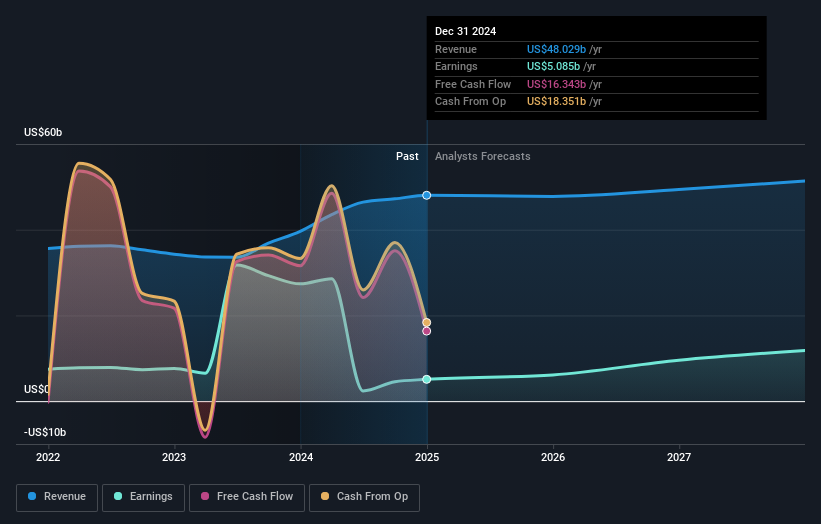Screen dimensions: 821x524
Task: Click the Past section label
Action: pyautogui.click(x=407, y=156)
